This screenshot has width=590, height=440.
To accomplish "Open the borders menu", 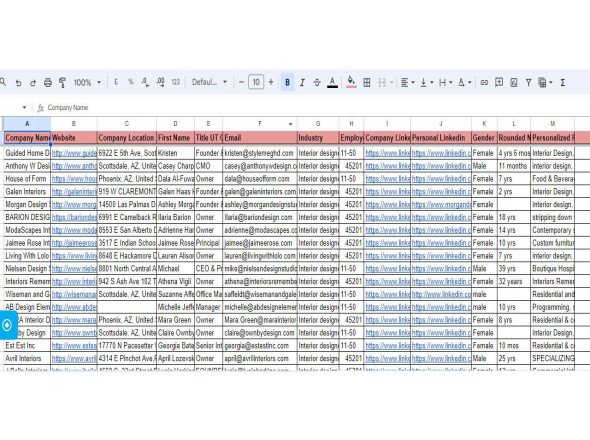I will (367, 82).
